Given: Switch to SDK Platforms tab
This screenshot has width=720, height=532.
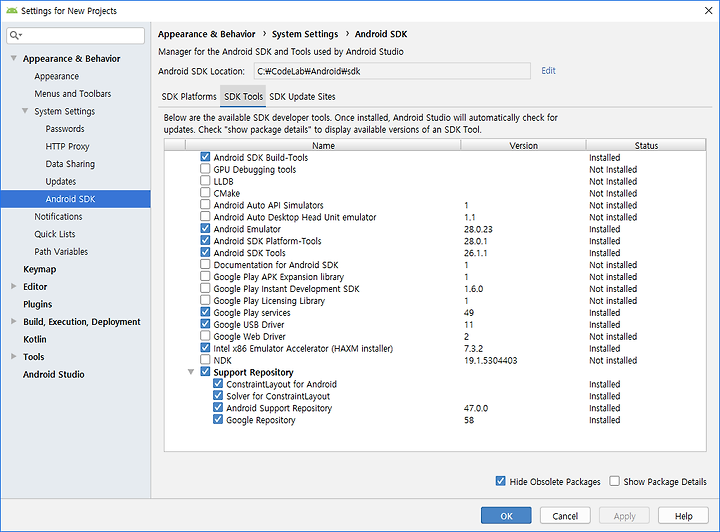Looking at the screenshot, I should pos(189,96).
